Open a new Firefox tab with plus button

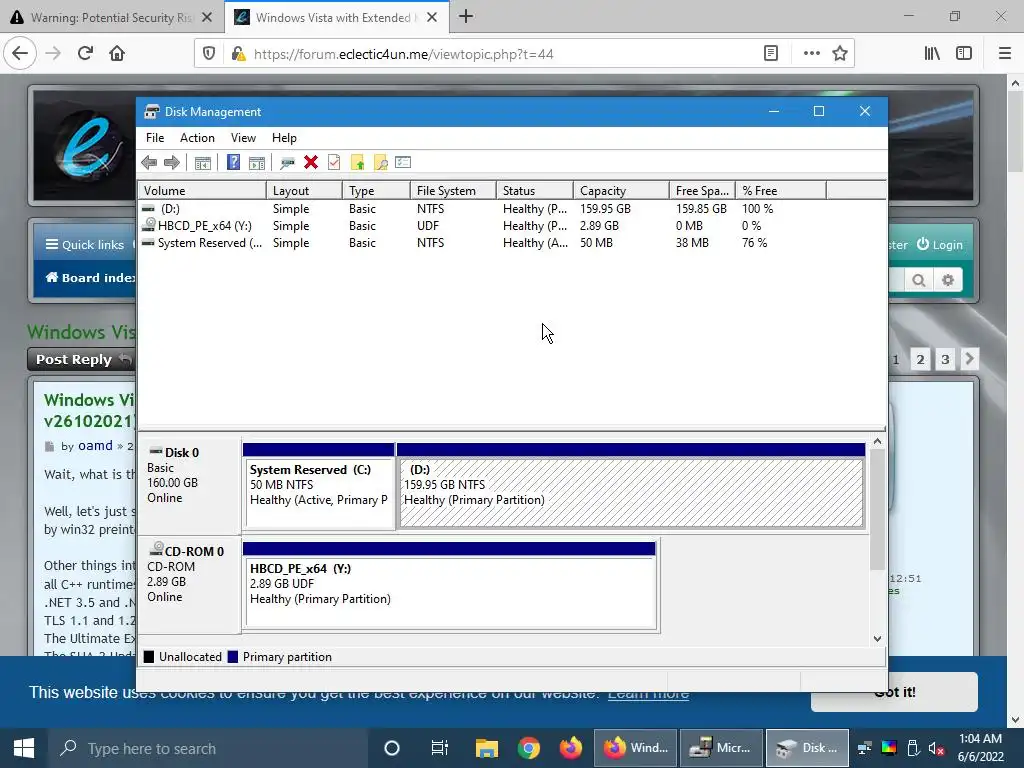pyautogui.click(x=466, y=17)
